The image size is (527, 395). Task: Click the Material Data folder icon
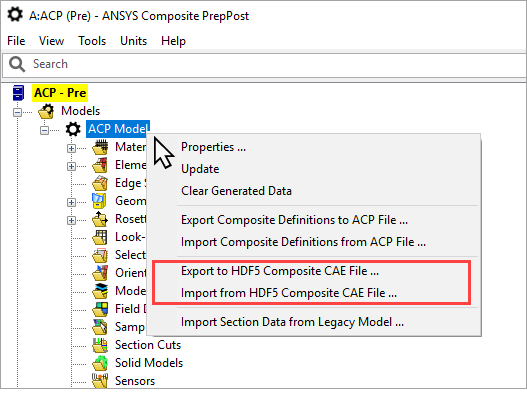coord(100,147)
